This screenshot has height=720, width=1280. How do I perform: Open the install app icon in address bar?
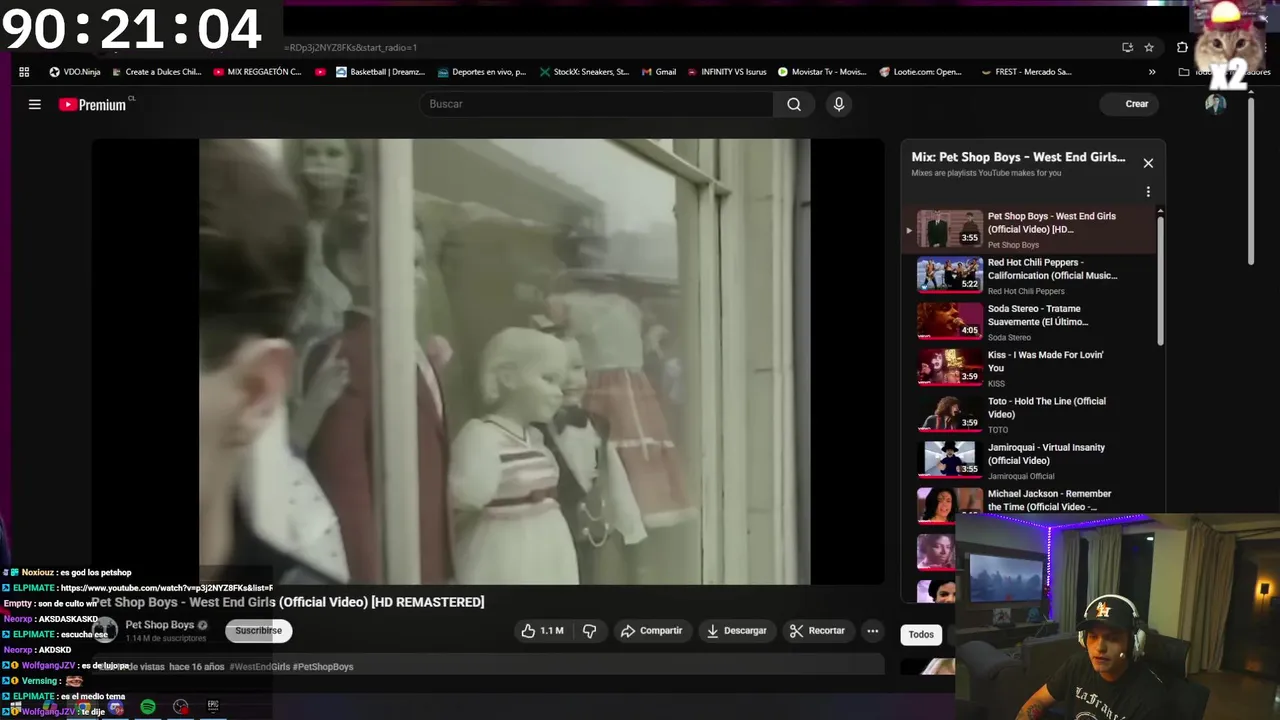pyautogui.click(x=1127, y=47)
